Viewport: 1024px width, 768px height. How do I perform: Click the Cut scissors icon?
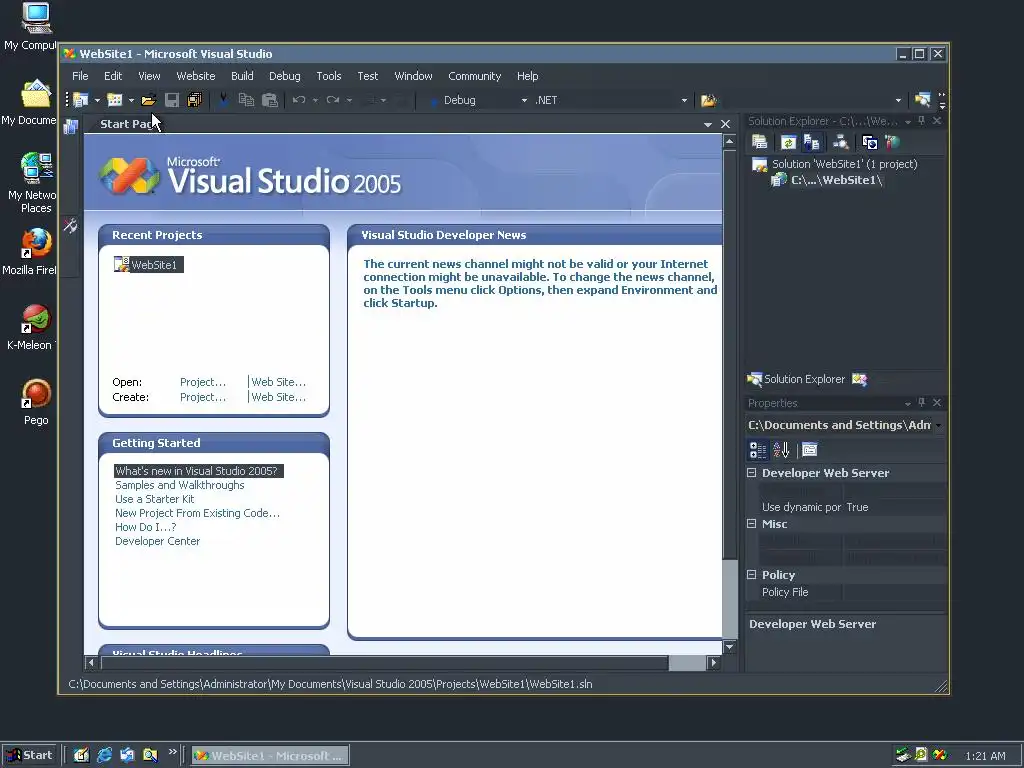[x=223, y=100]
